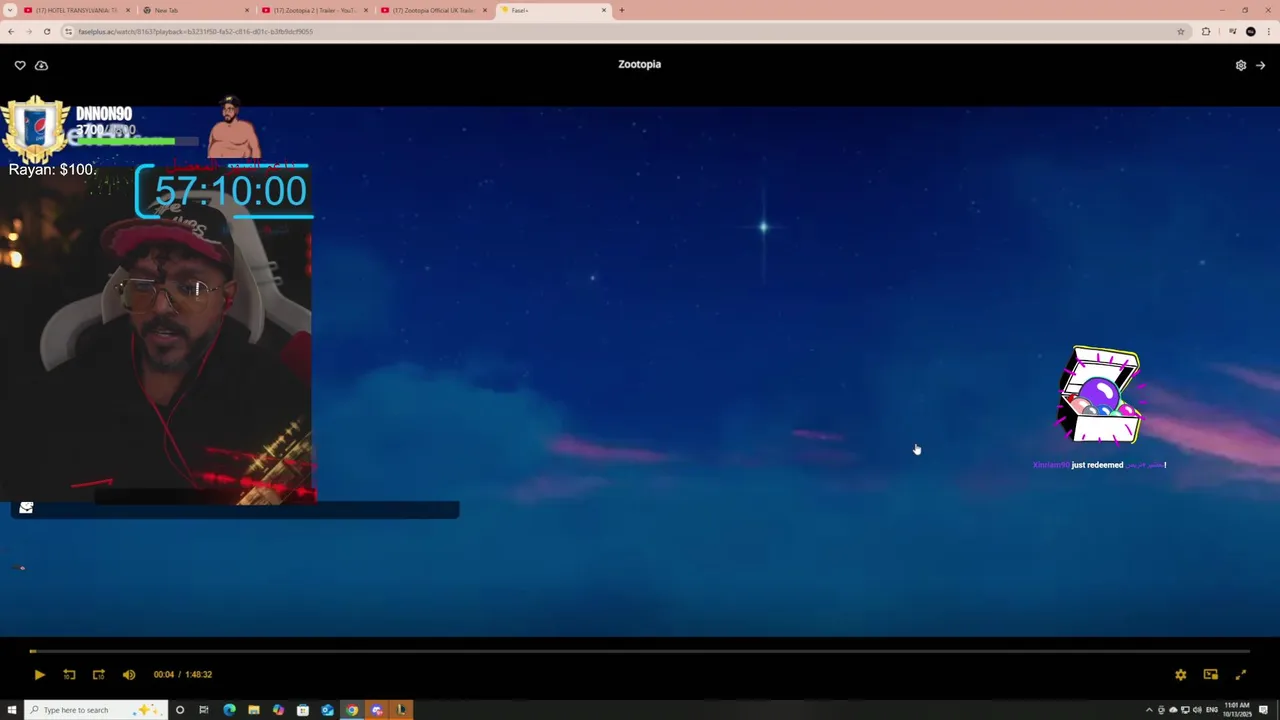Click the DNNON90 name in the overlay
Screen dimensions: 1280x720
pos(104,114)
